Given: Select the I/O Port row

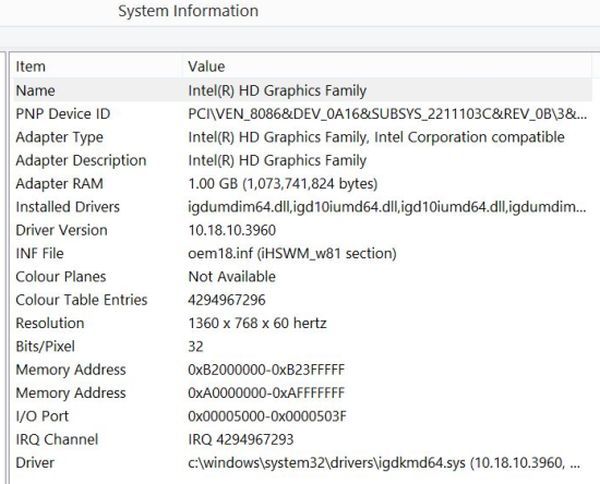Looking at the screenshot, I should (x=302, y=416).
